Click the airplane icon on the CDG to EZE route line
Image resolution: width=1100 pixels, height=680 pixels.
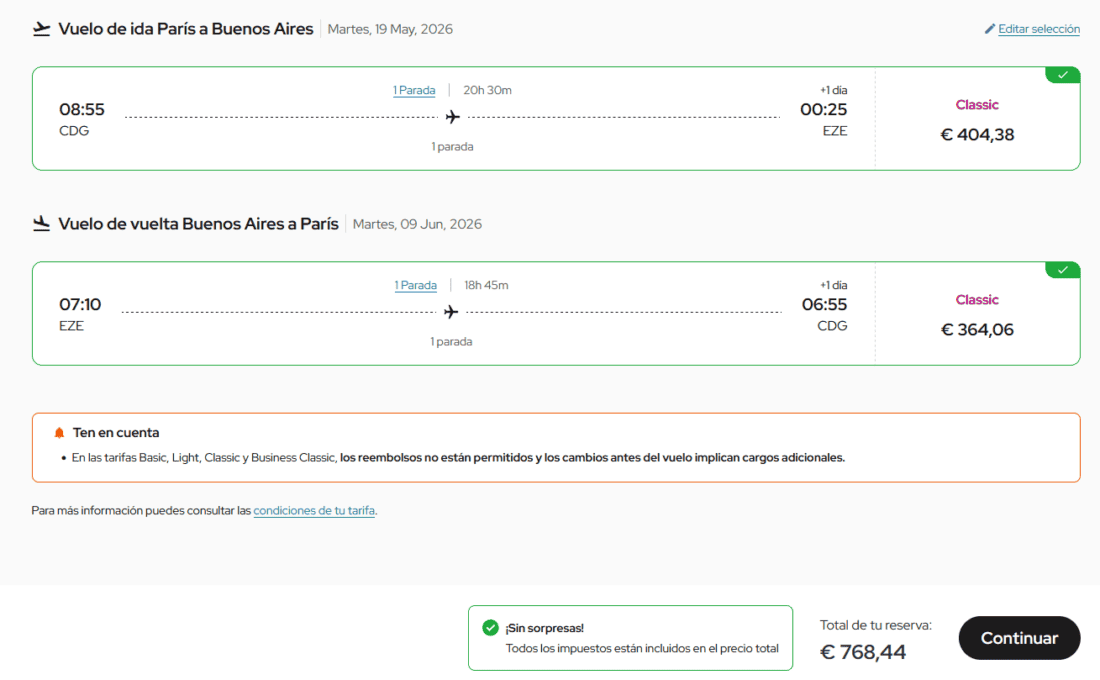452,117
